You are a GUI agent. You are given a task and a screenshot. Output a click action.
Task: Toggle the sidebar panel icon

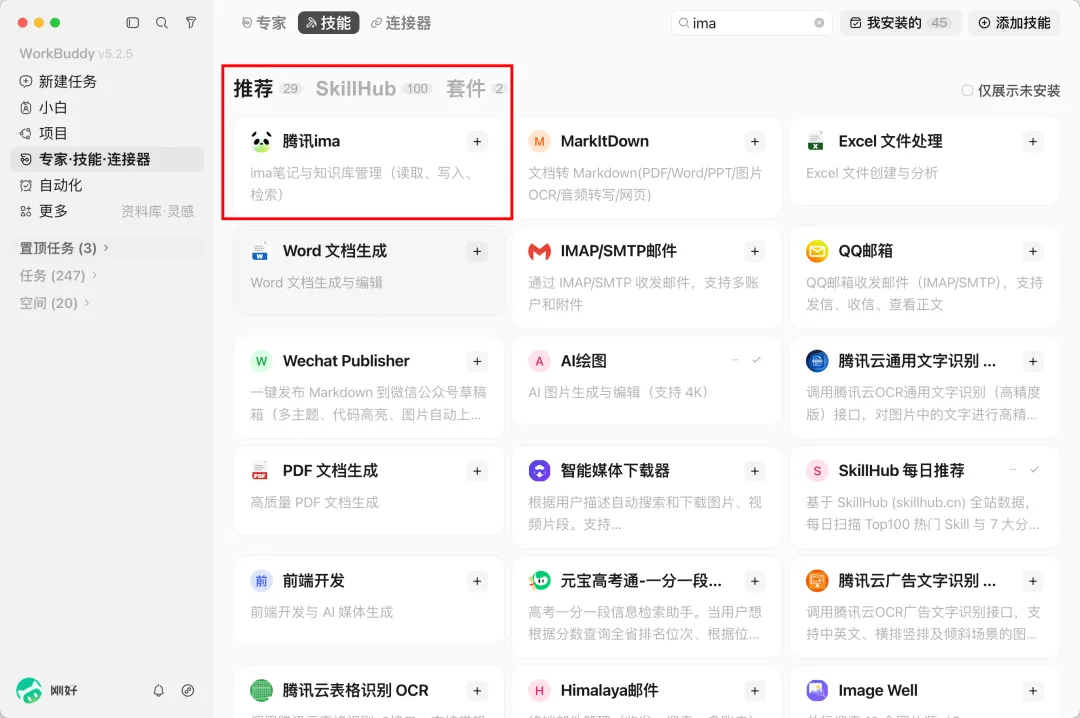pos(133,23)
